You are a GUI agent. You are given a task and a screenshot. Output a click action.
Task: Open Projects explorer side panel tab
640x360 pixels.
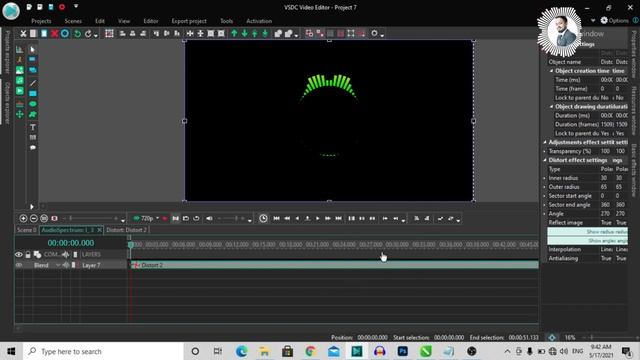click(7, 52)
